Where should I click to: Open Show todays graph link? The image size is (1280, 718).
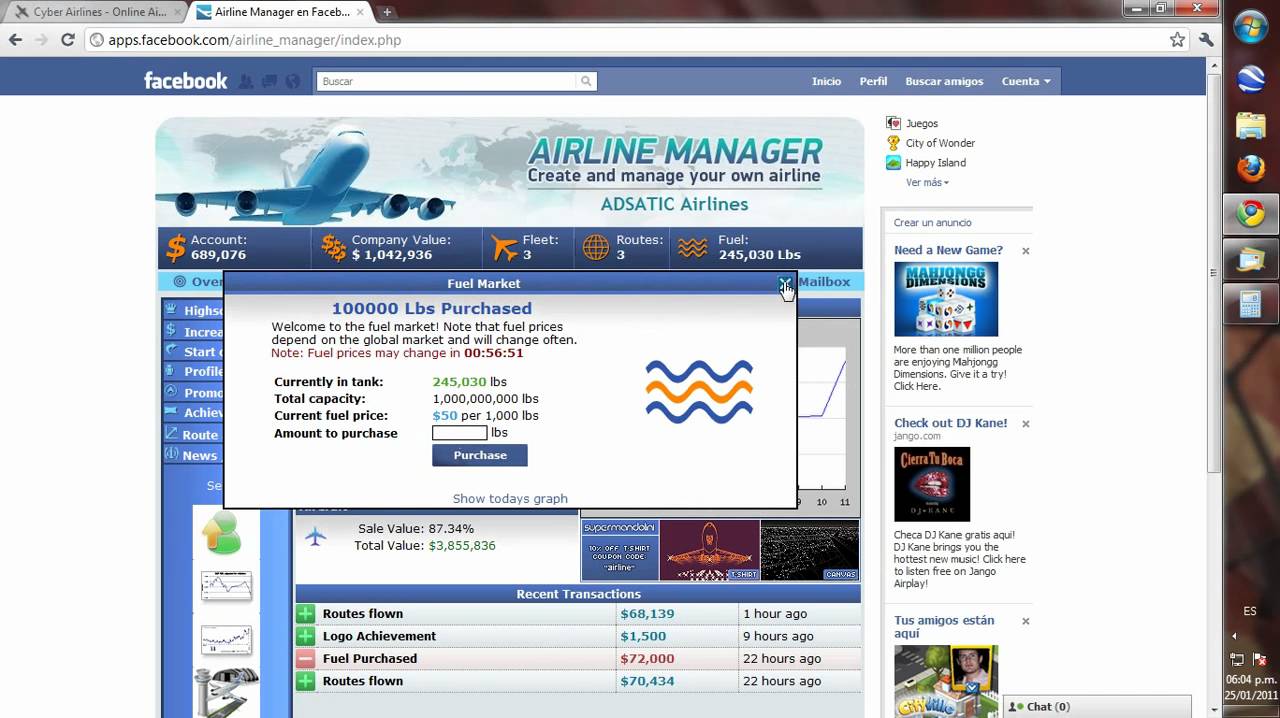(510, 498)
